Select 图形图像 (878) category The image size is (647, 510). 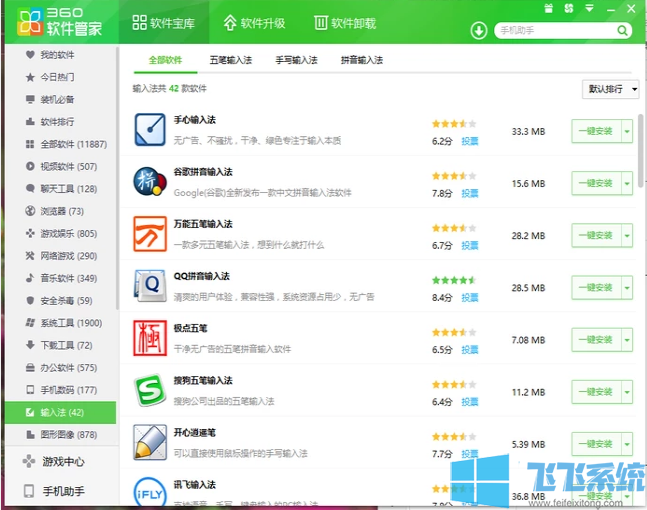point(61,434)
